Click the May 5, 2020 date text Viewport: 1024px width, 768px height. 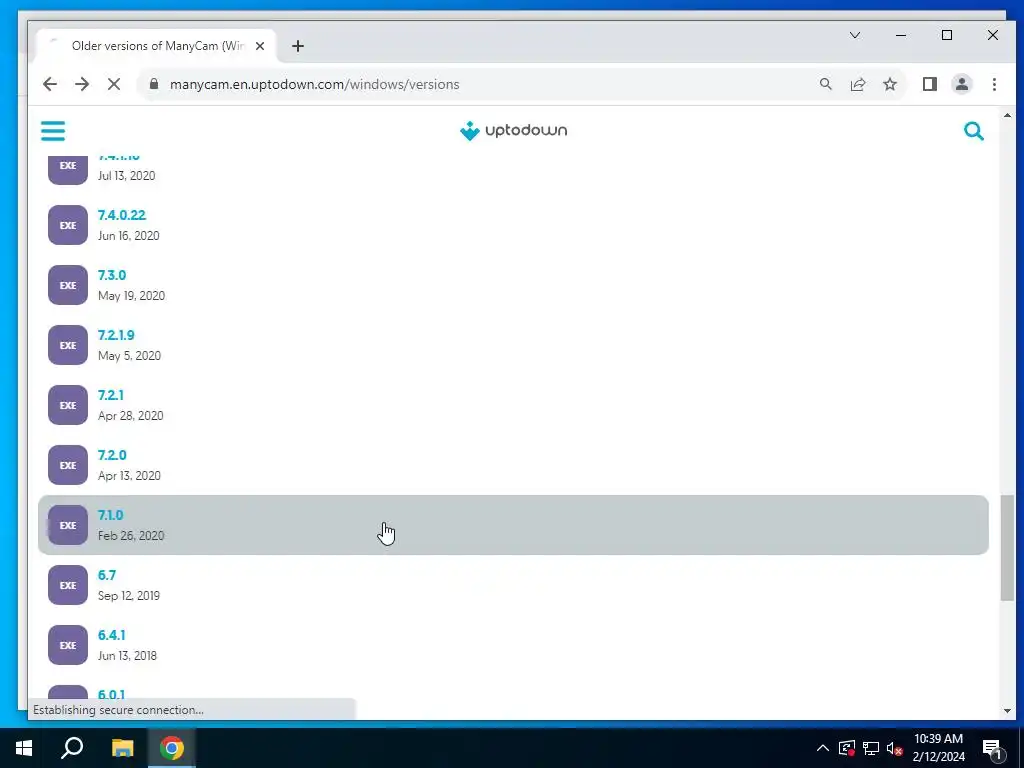tap(129, 356)
